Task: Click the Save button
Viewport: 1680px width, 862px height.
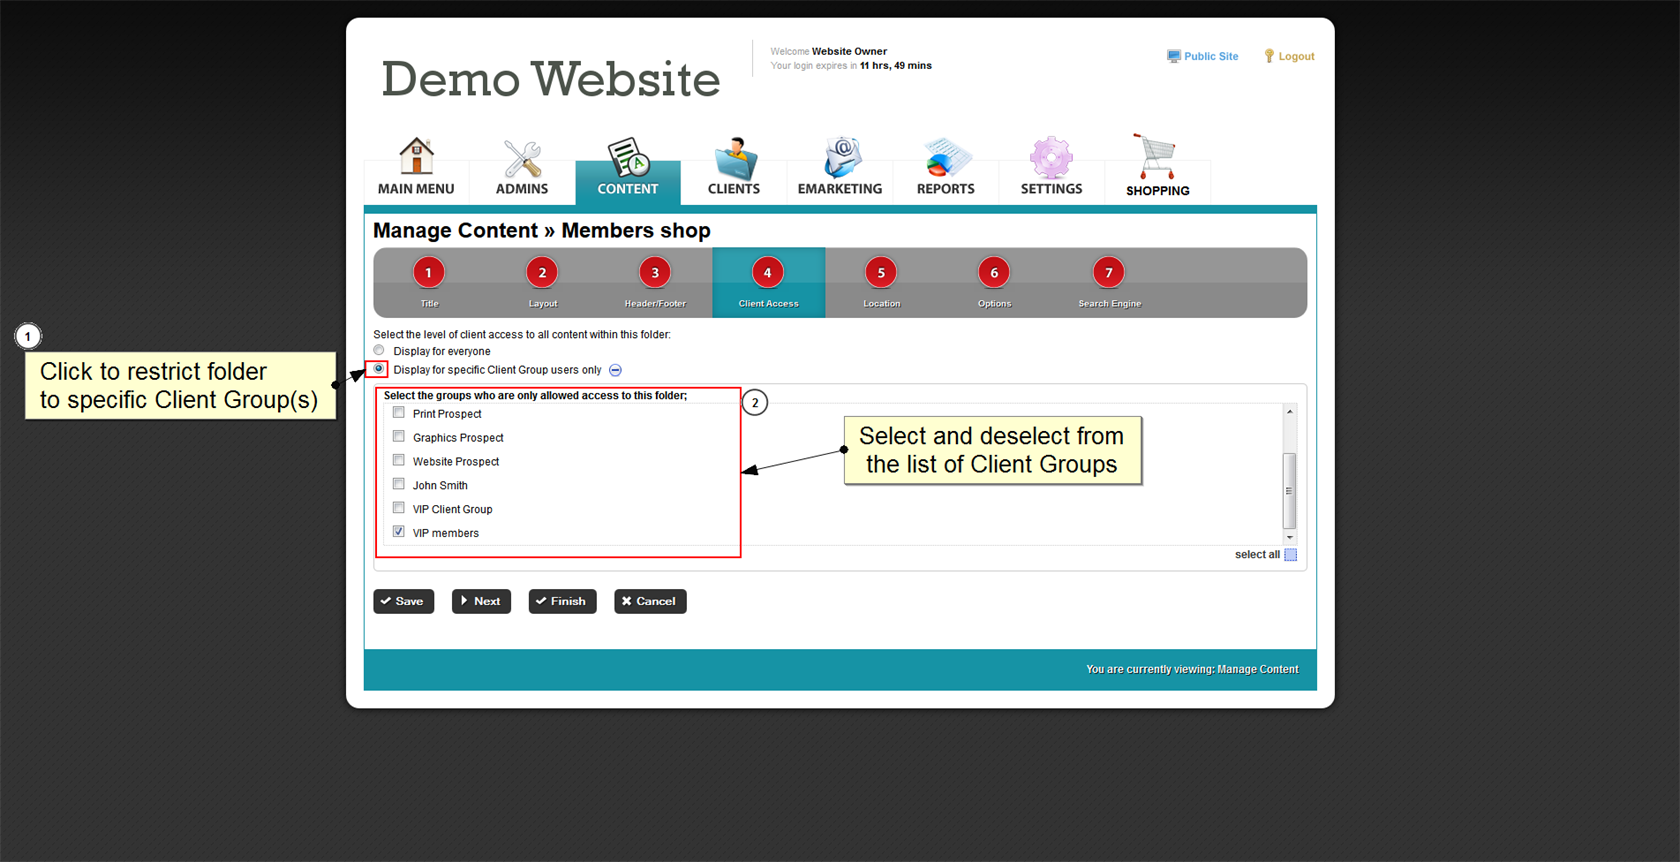Action: pyautogui.click(x=404, y=601)
